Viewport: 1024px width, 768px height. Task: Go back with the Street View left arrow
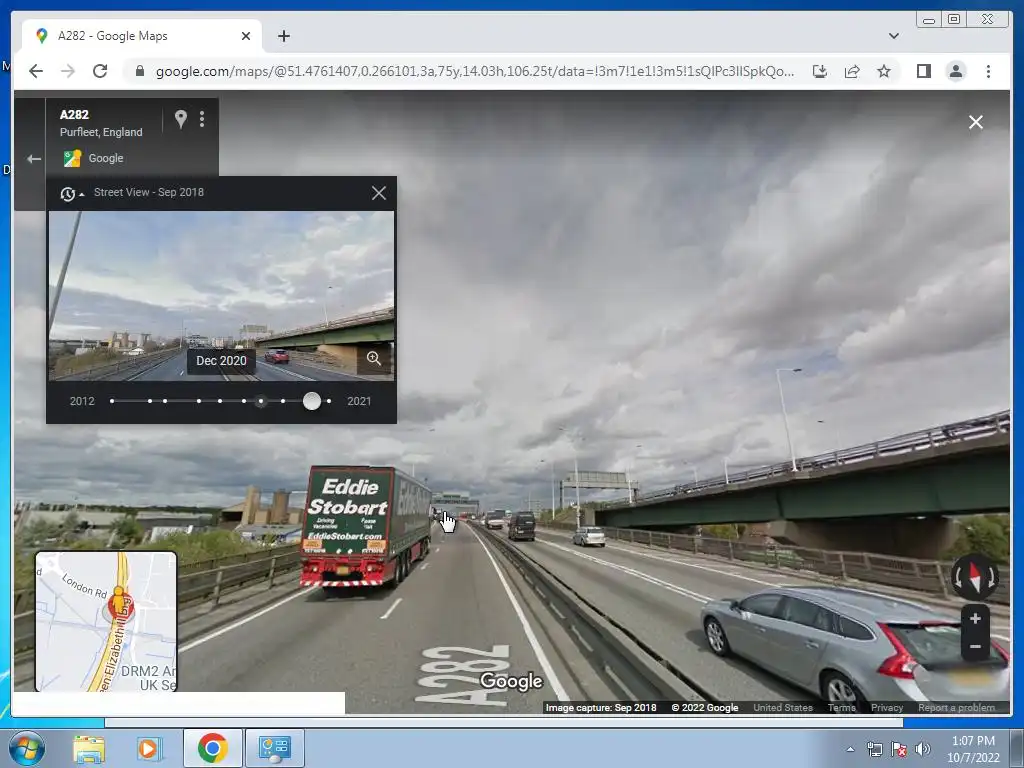(33, 159)
